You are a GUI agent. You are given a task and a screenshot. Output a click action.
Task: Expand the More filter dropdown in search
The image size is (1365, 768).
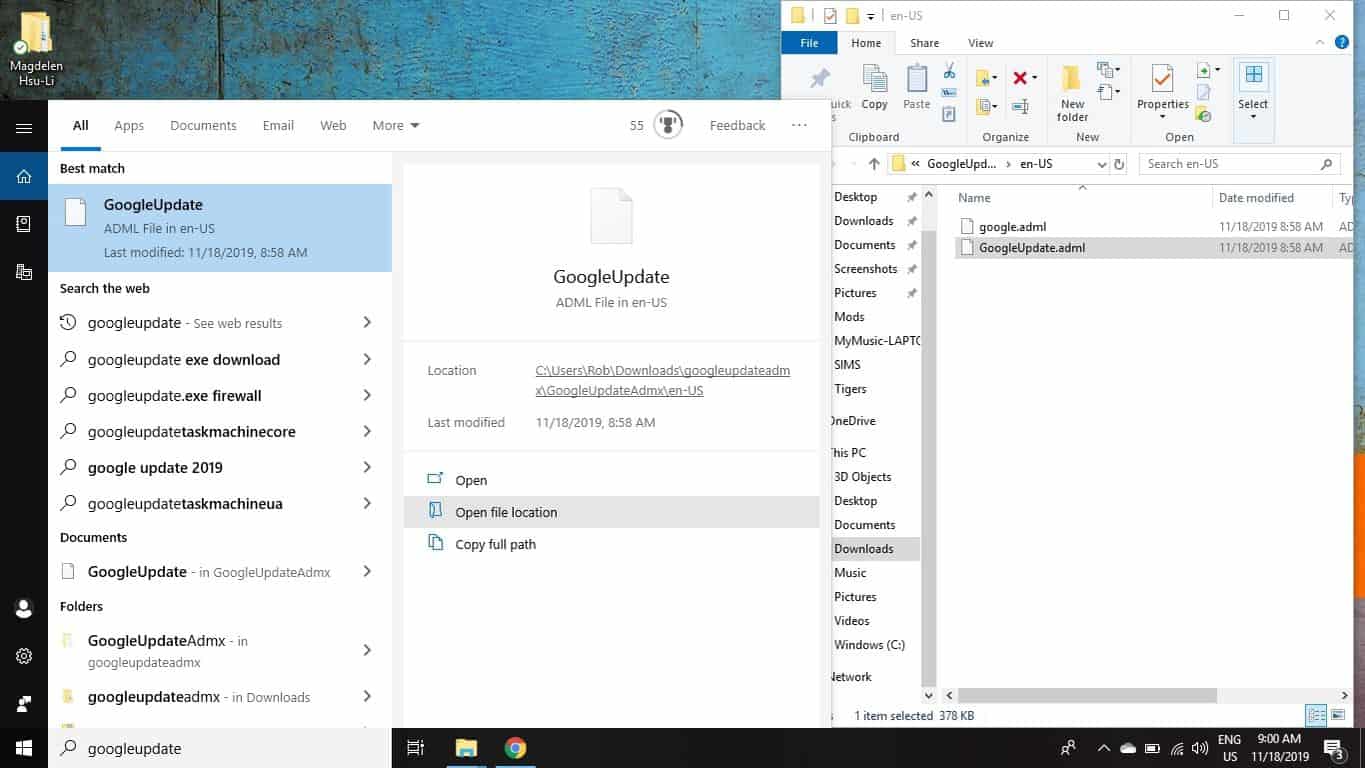pos(396,125)
